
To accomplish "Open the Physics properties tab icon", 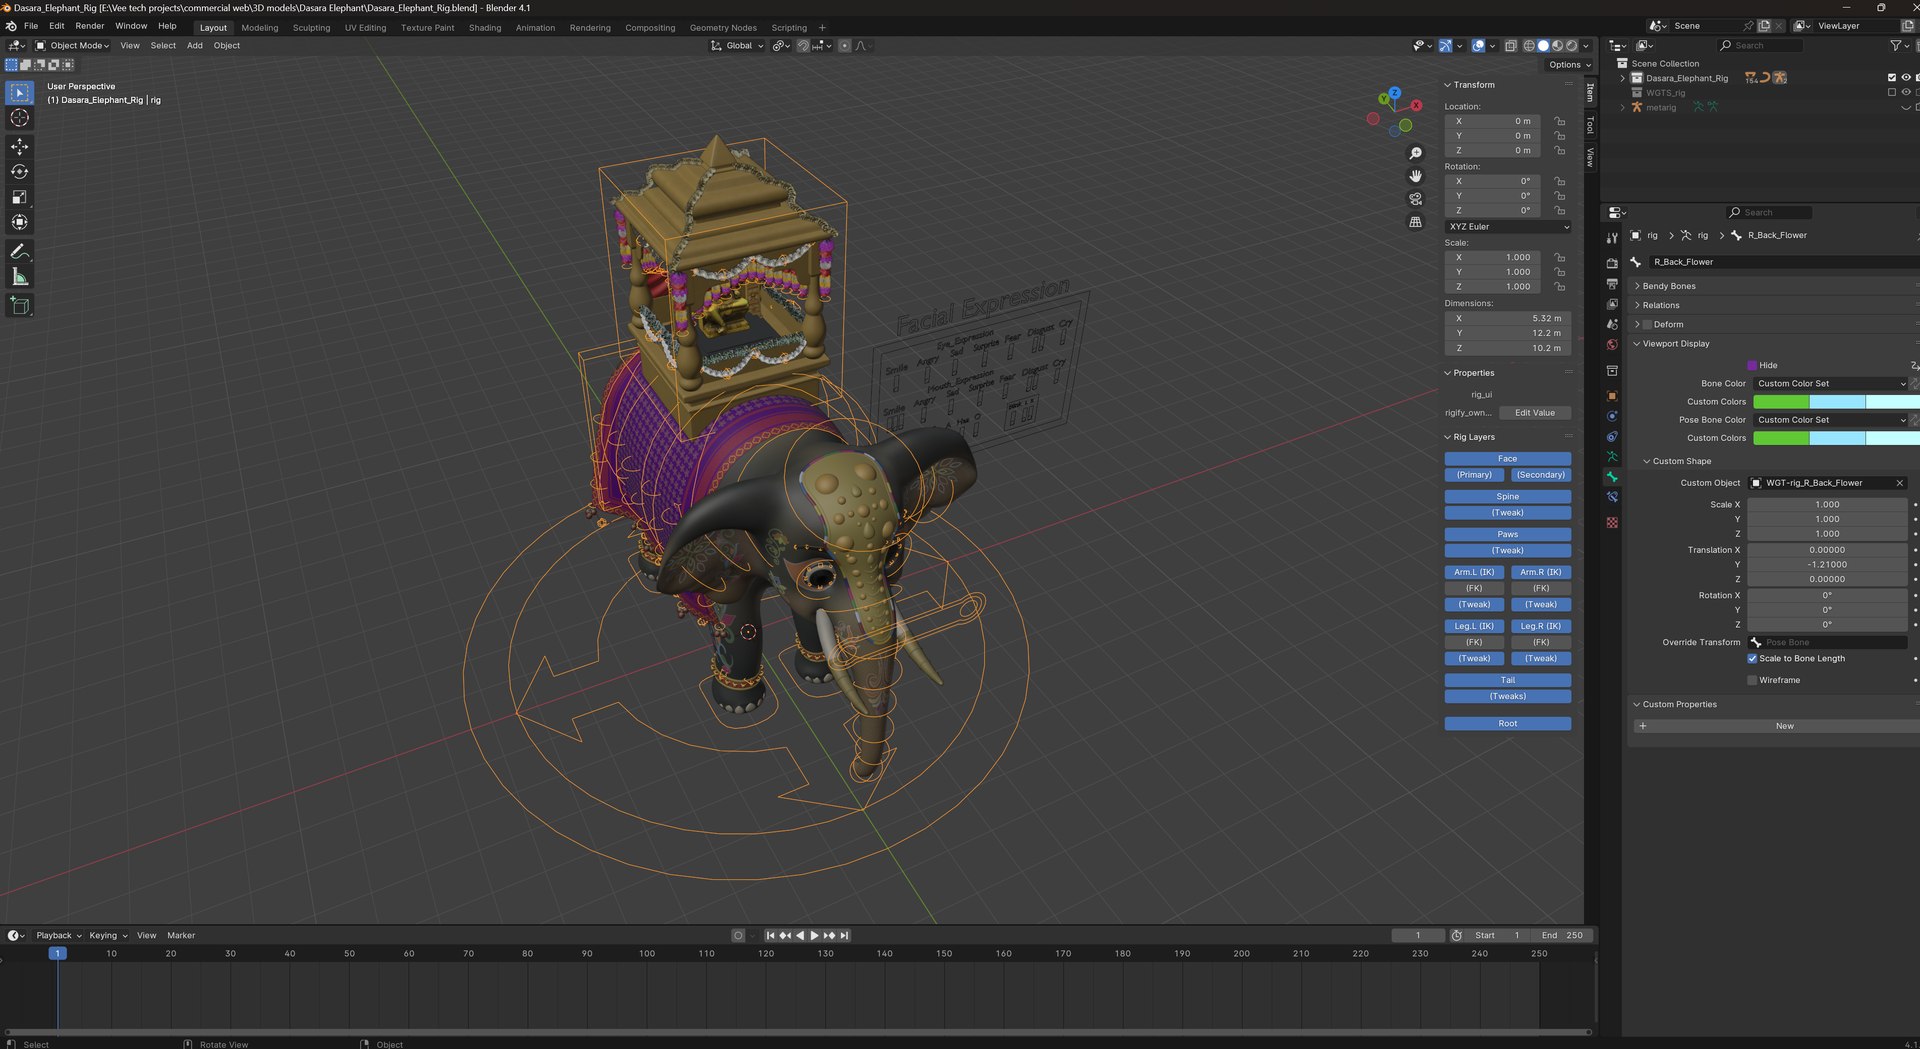I will pyautogui.click(x=1612, y=416).
